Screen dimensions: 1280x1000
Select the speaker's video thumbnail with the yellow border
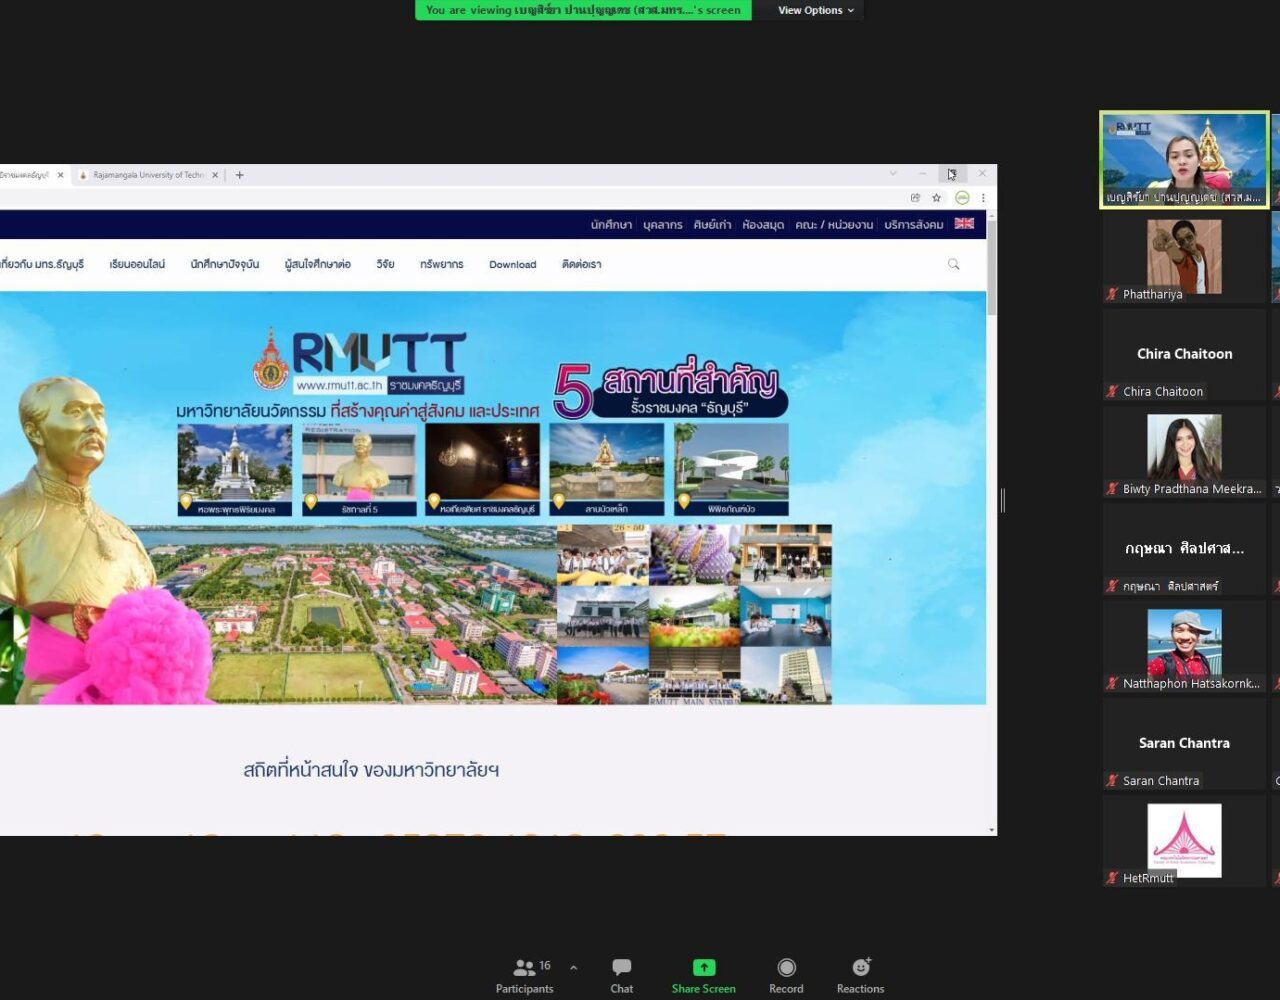click(x=1184, y=160)
